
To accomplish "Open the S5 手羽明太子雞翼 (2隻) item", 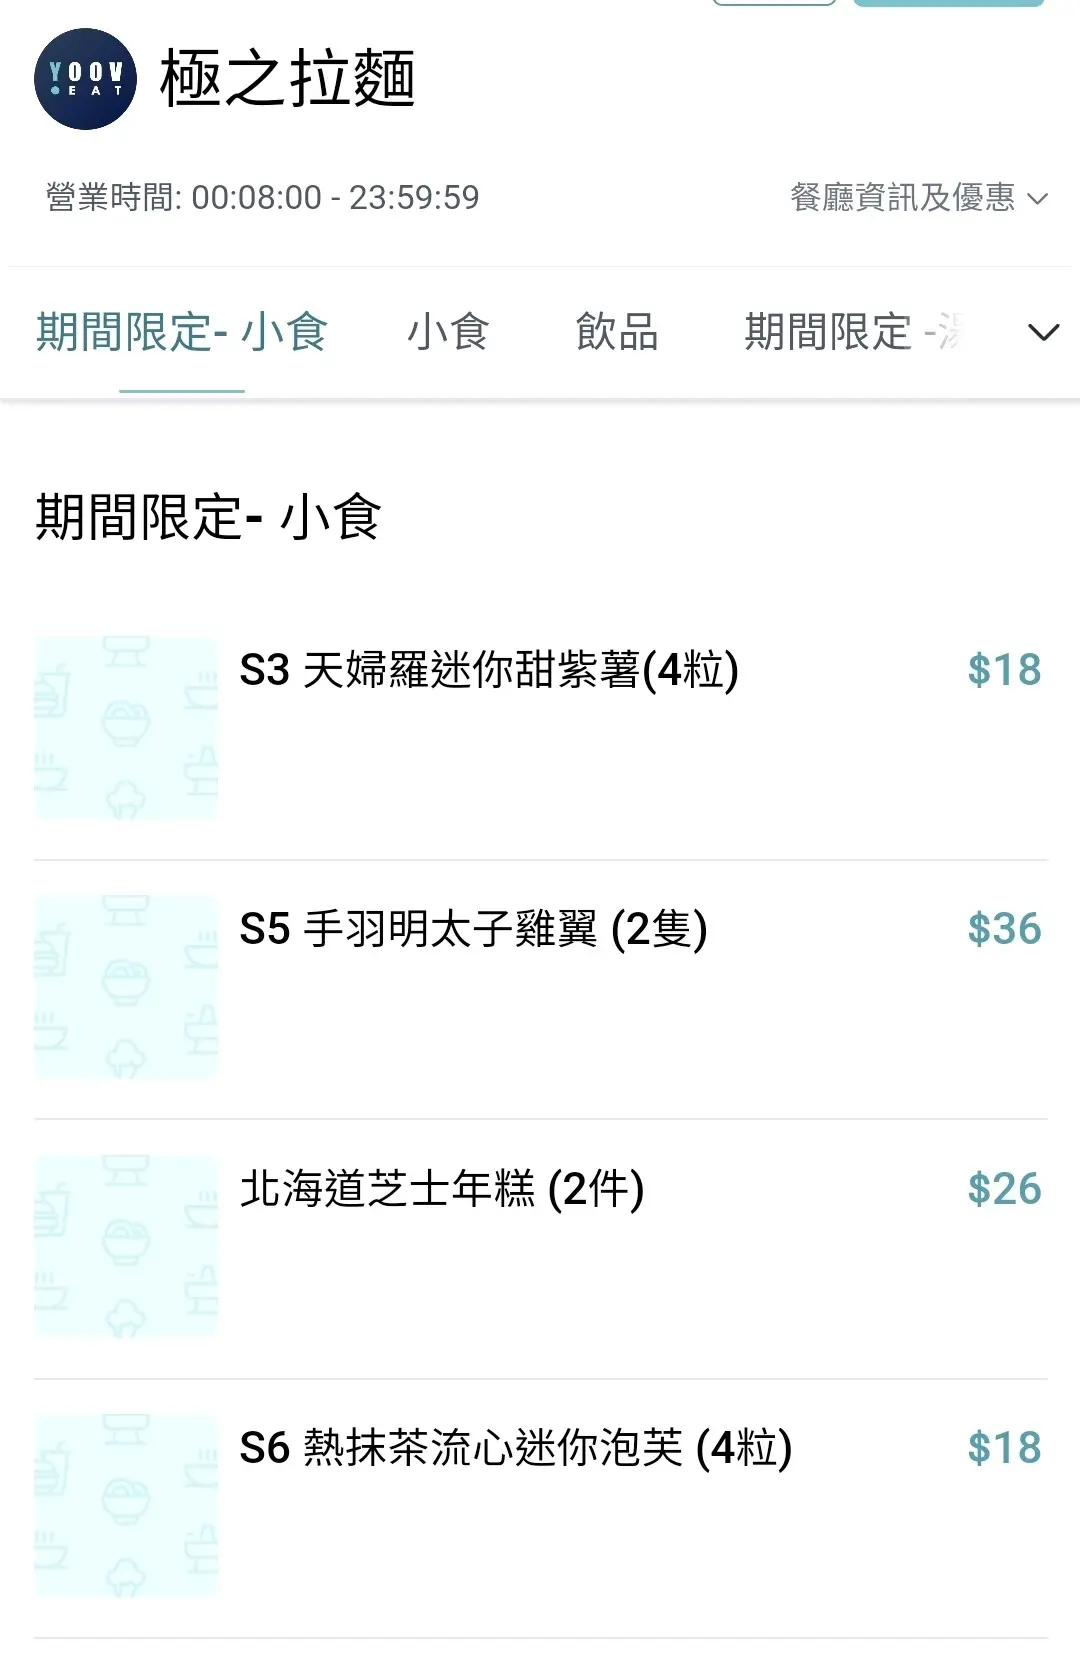I will point(473,929).
